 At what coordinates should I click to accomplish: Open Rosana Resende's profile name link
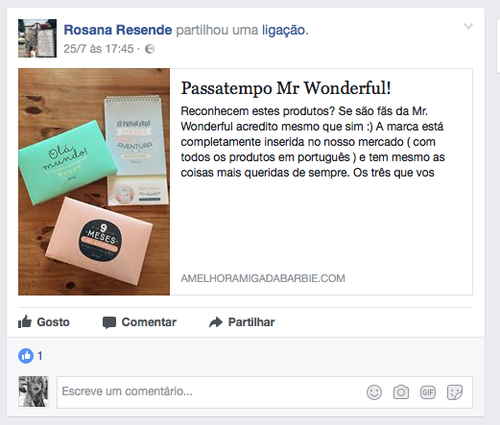click(x=118, y=30)
